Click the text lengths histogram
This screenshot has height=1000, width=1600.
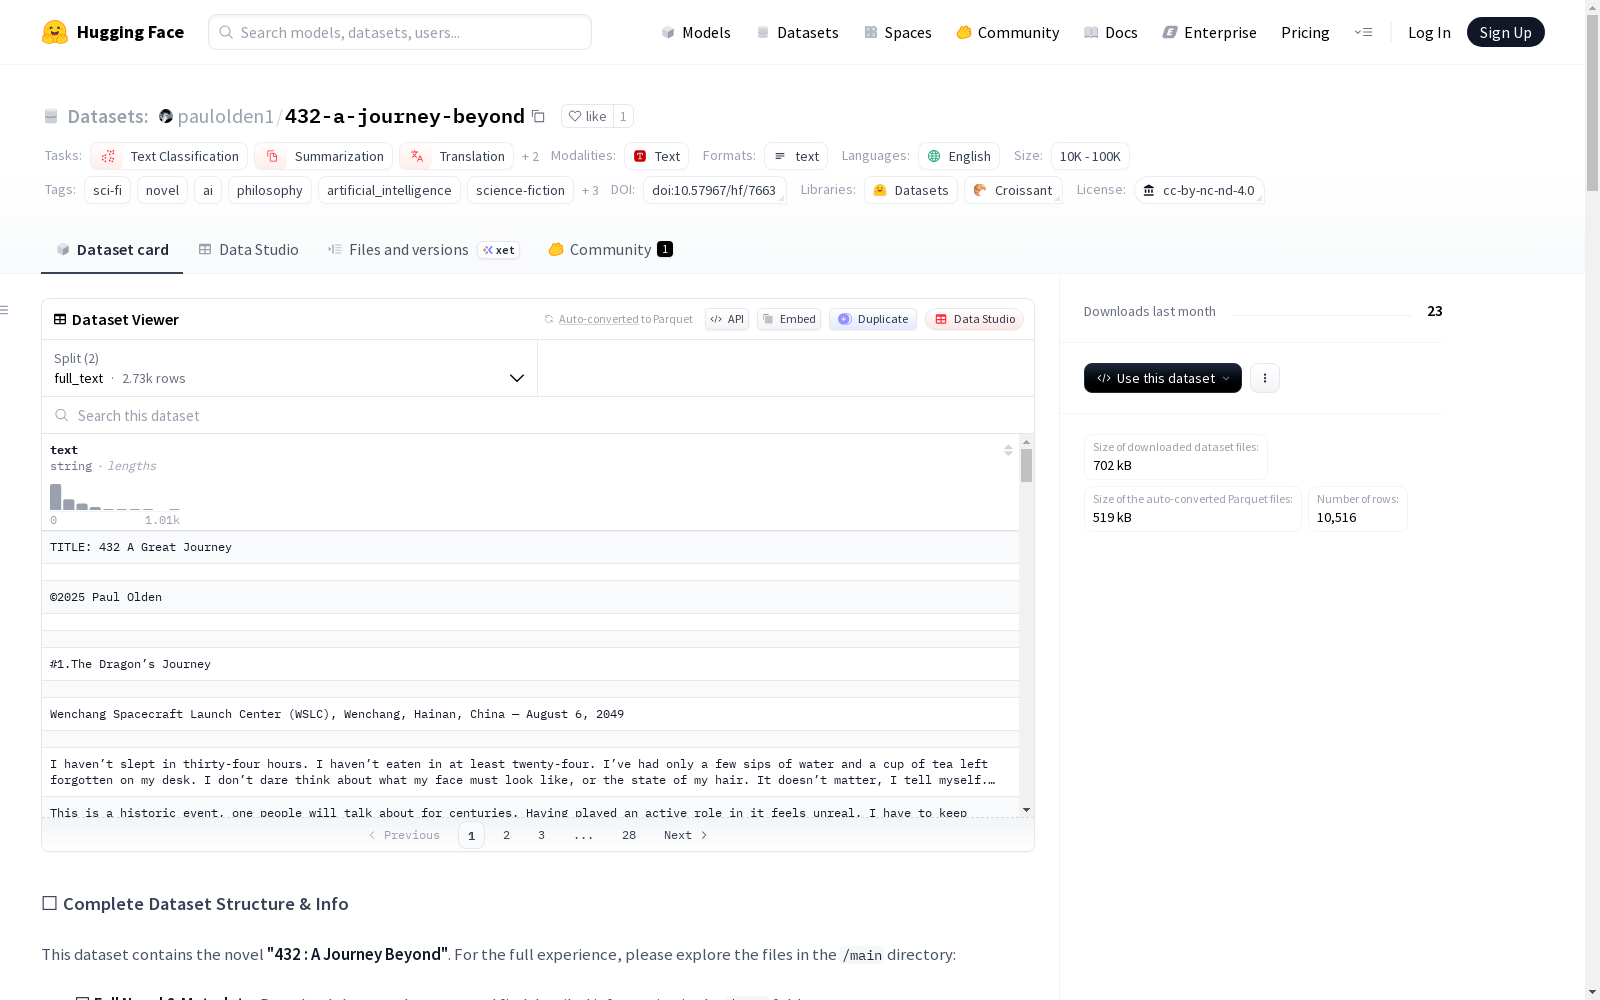[115, 497]
